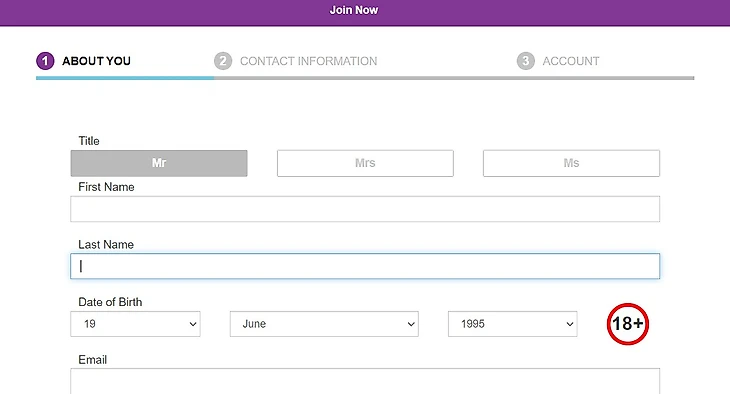The width and height of the screenshot is (730, 394).
Task: Pick the Ms title option
Action: (571, 163)
